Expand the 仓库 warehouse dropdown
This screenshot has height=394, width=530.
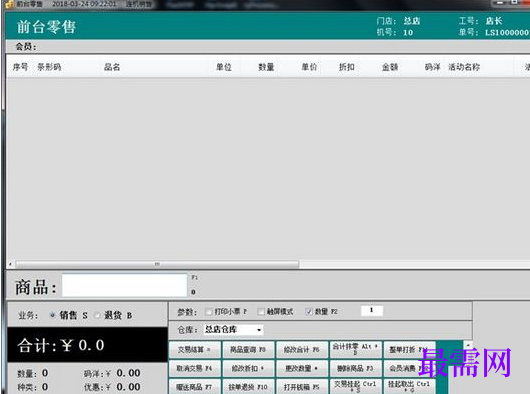click(x=259, y=330)
